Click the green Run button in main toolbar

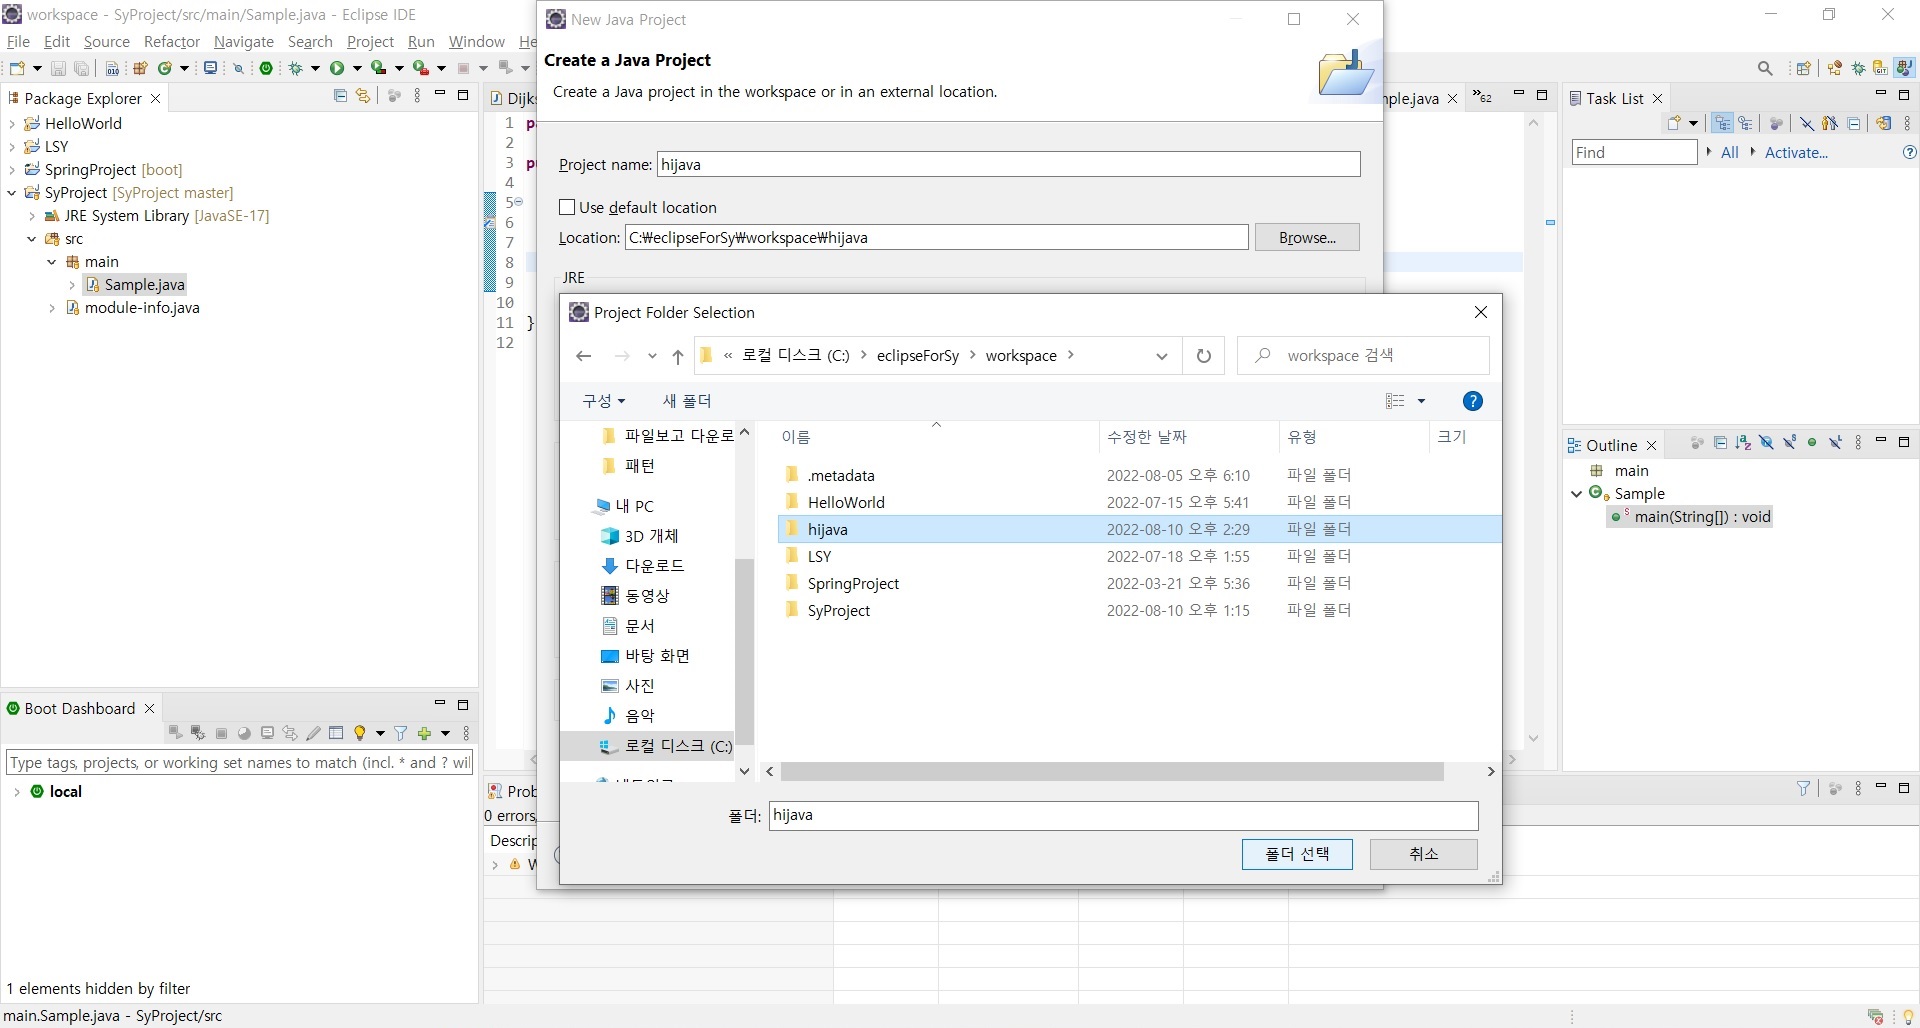coord(337,68)
